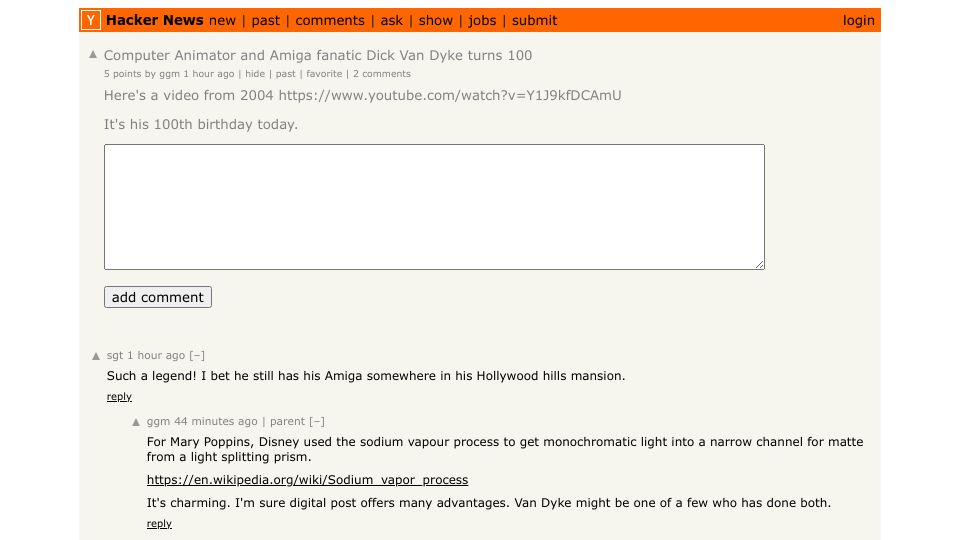This screenshot has width=960, height=540.
Task: Open the '44 minutes ago' permalink
Action: [216, 421]
